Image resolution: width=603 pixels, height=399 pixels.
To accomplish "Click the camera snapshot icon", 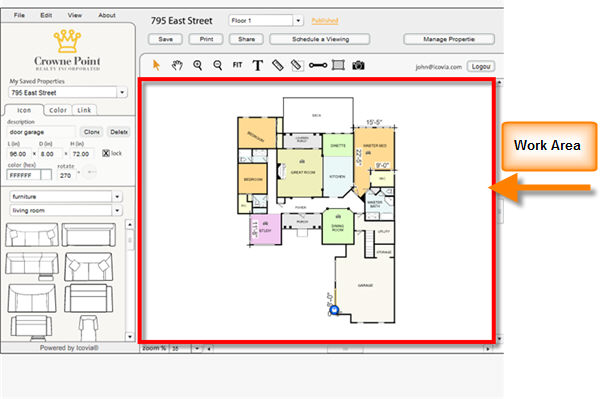I will [x=358, y=65].
